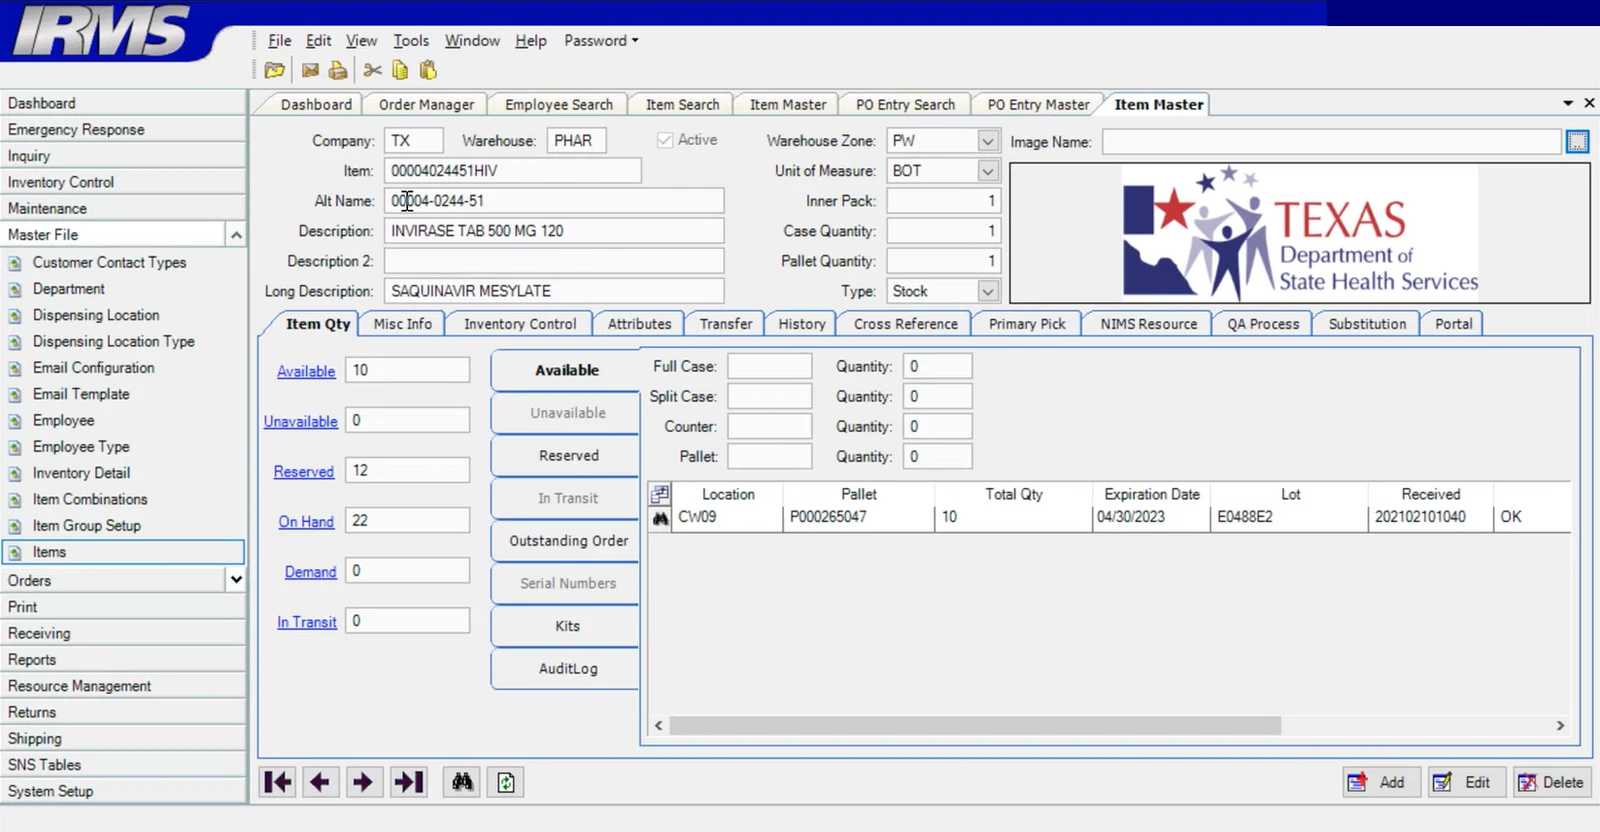Click the grid icon in table header

[x=660, y=494]
